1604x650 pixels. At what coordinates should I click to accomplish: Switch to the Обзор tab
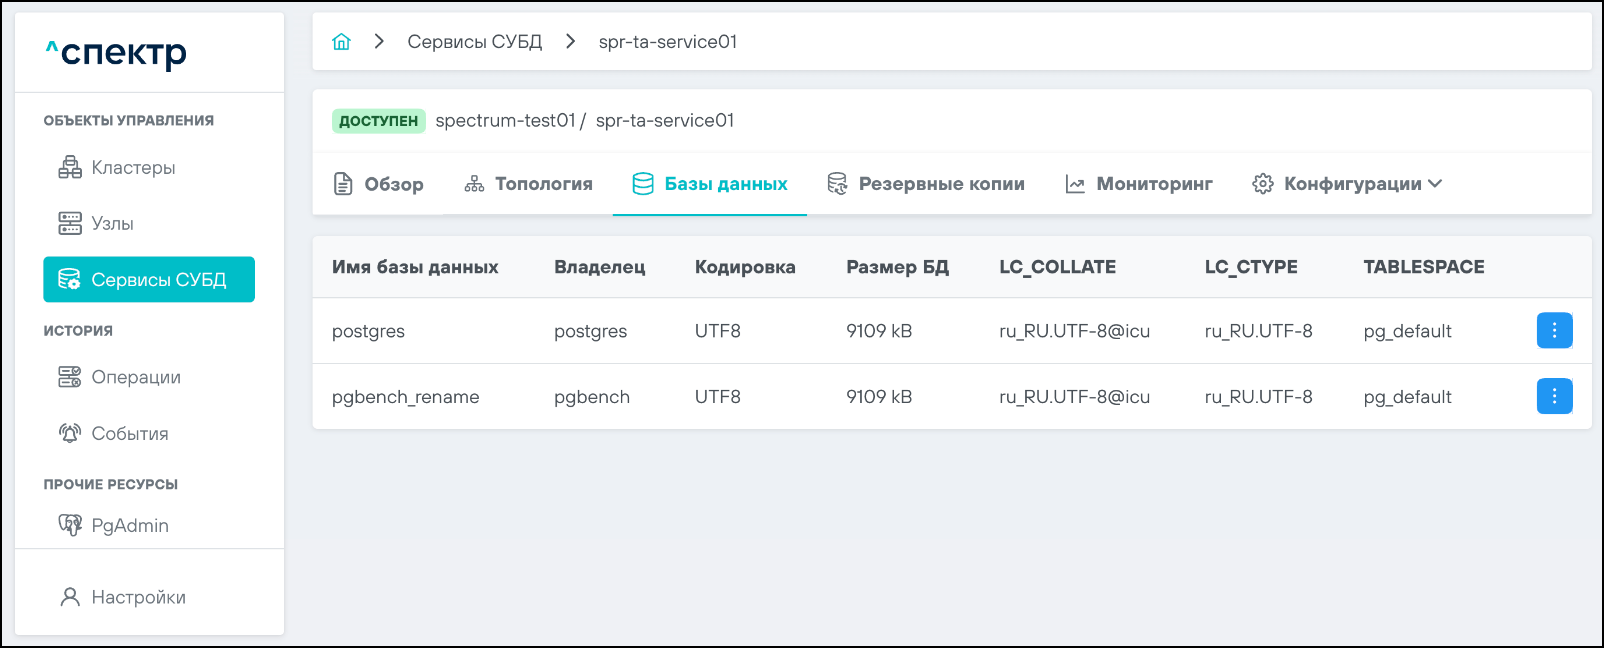coord(378,184)
